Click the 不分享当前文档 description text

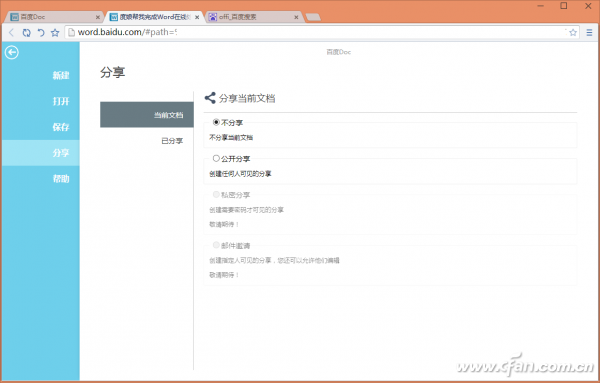(x=231, y=137)
